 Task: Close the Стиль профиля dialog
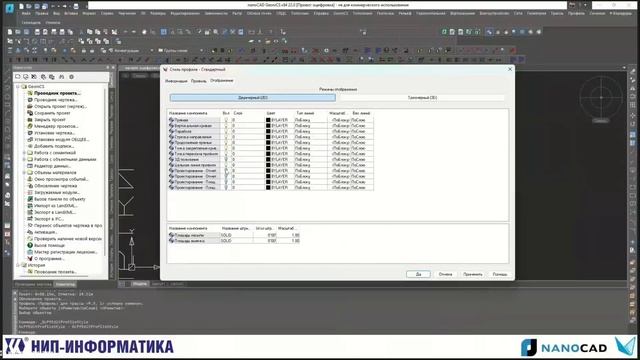pyautogui.click(x=510, y=69)
